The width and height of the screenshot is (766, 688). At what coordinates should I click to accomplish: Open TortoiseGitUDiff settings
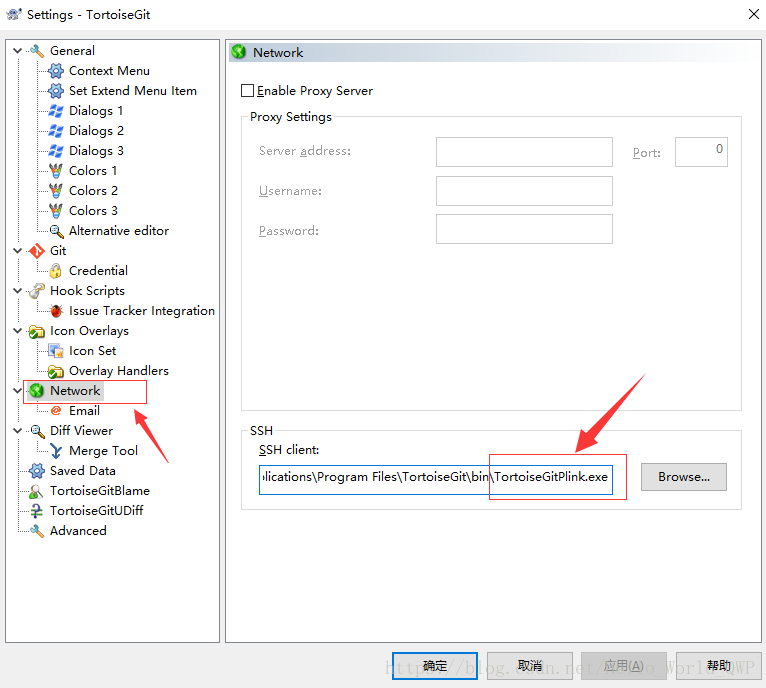[x=96, y=511]
